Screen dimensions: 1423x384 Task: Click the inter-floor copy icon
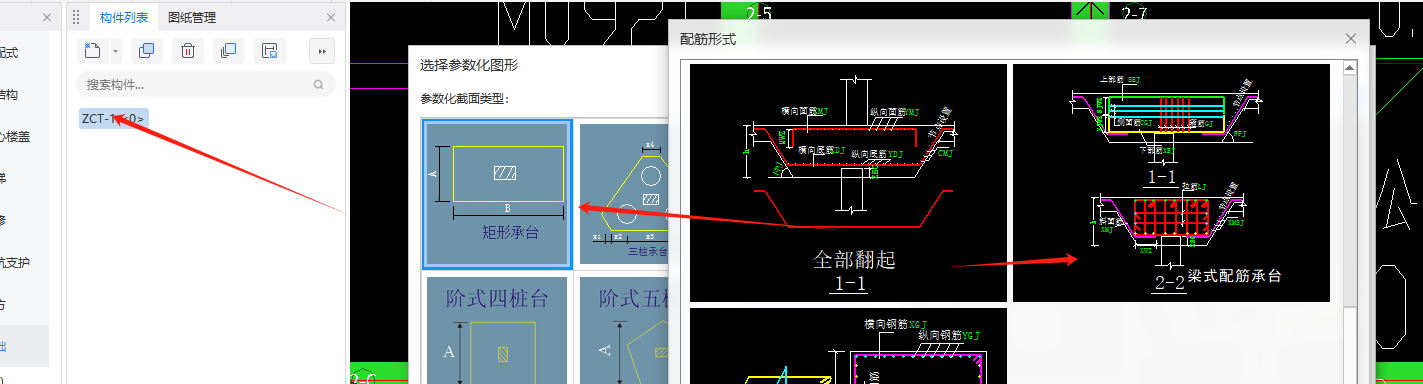pos(228,51)
